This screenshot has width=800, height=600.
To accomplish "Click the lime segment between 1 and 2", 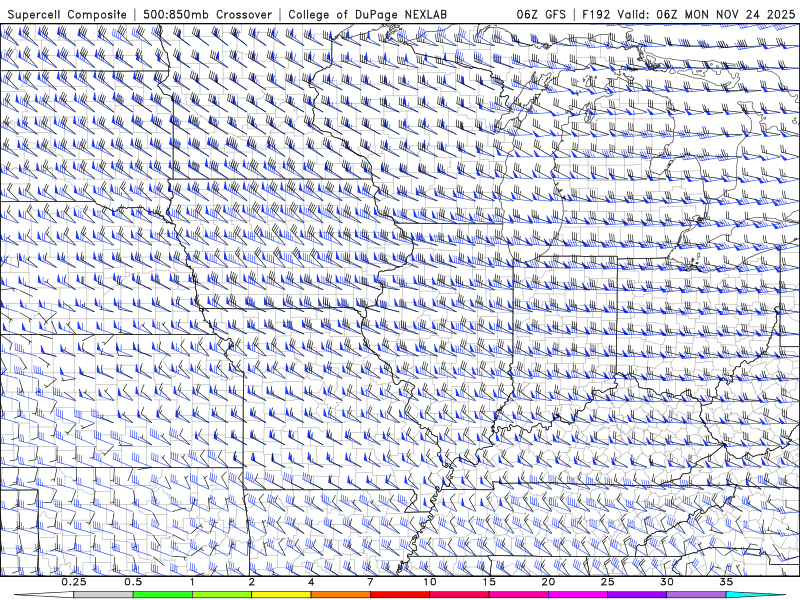I will point(222,595).
